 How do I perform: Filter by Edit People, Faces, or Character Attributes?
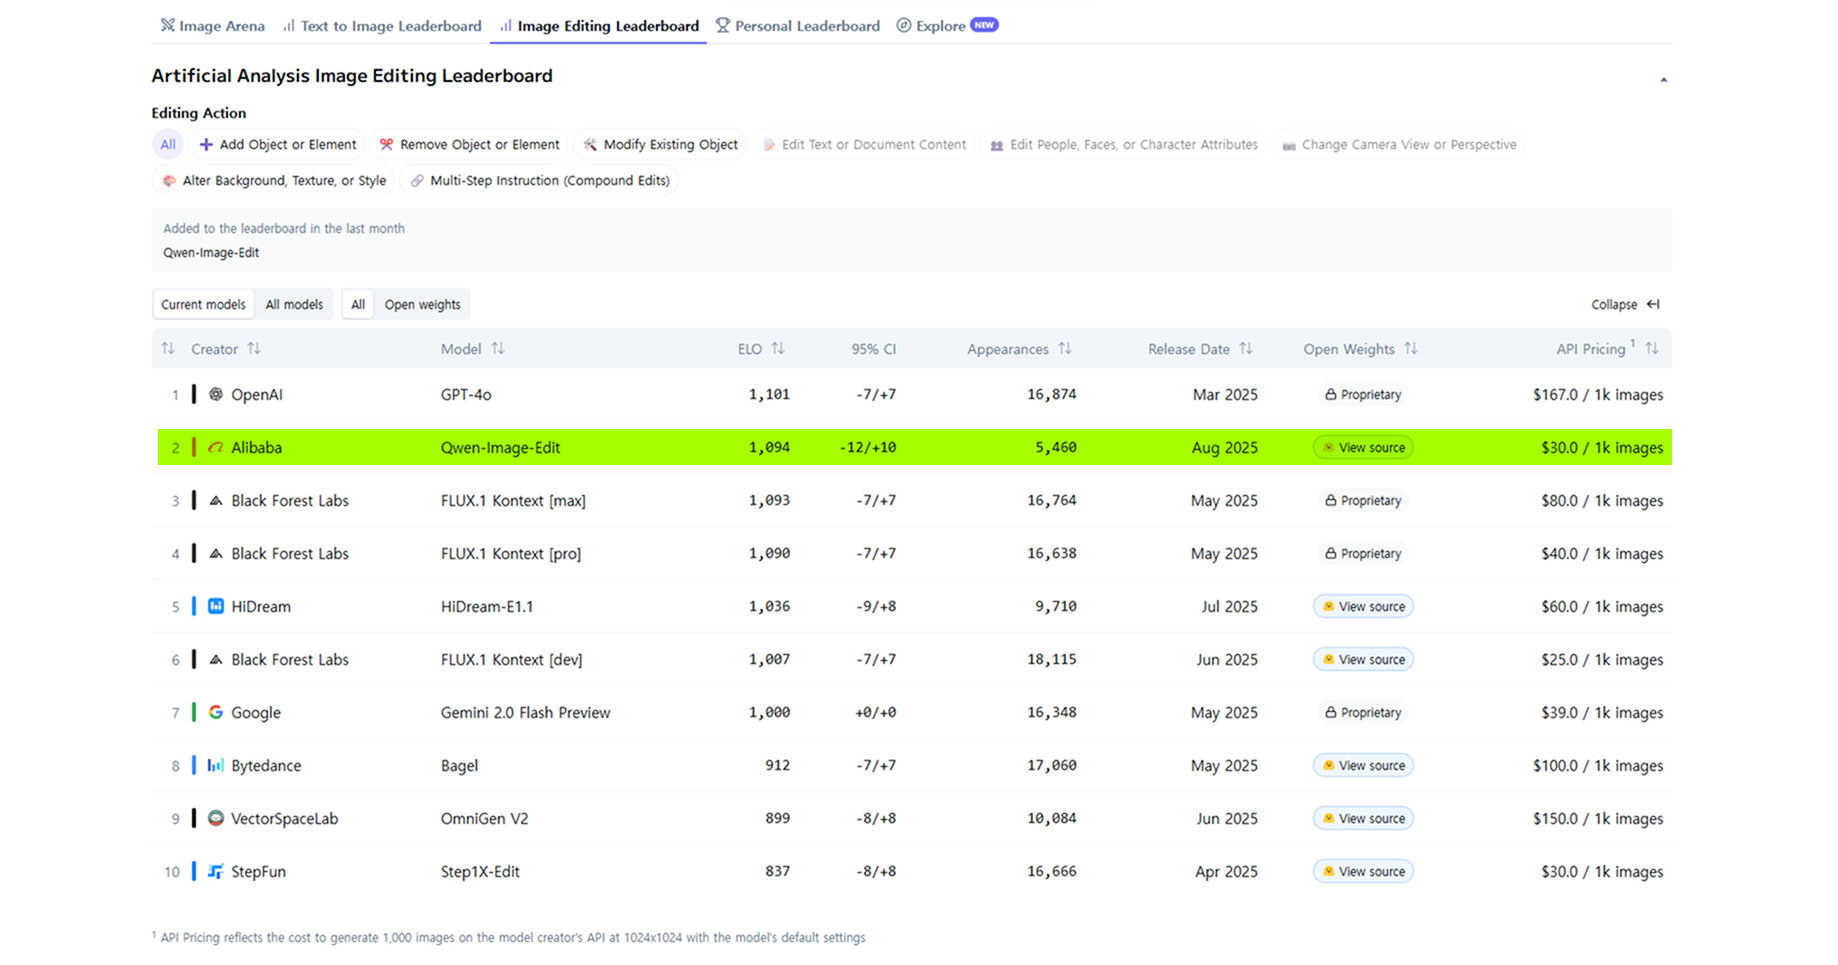click(x=1124, y=145)
